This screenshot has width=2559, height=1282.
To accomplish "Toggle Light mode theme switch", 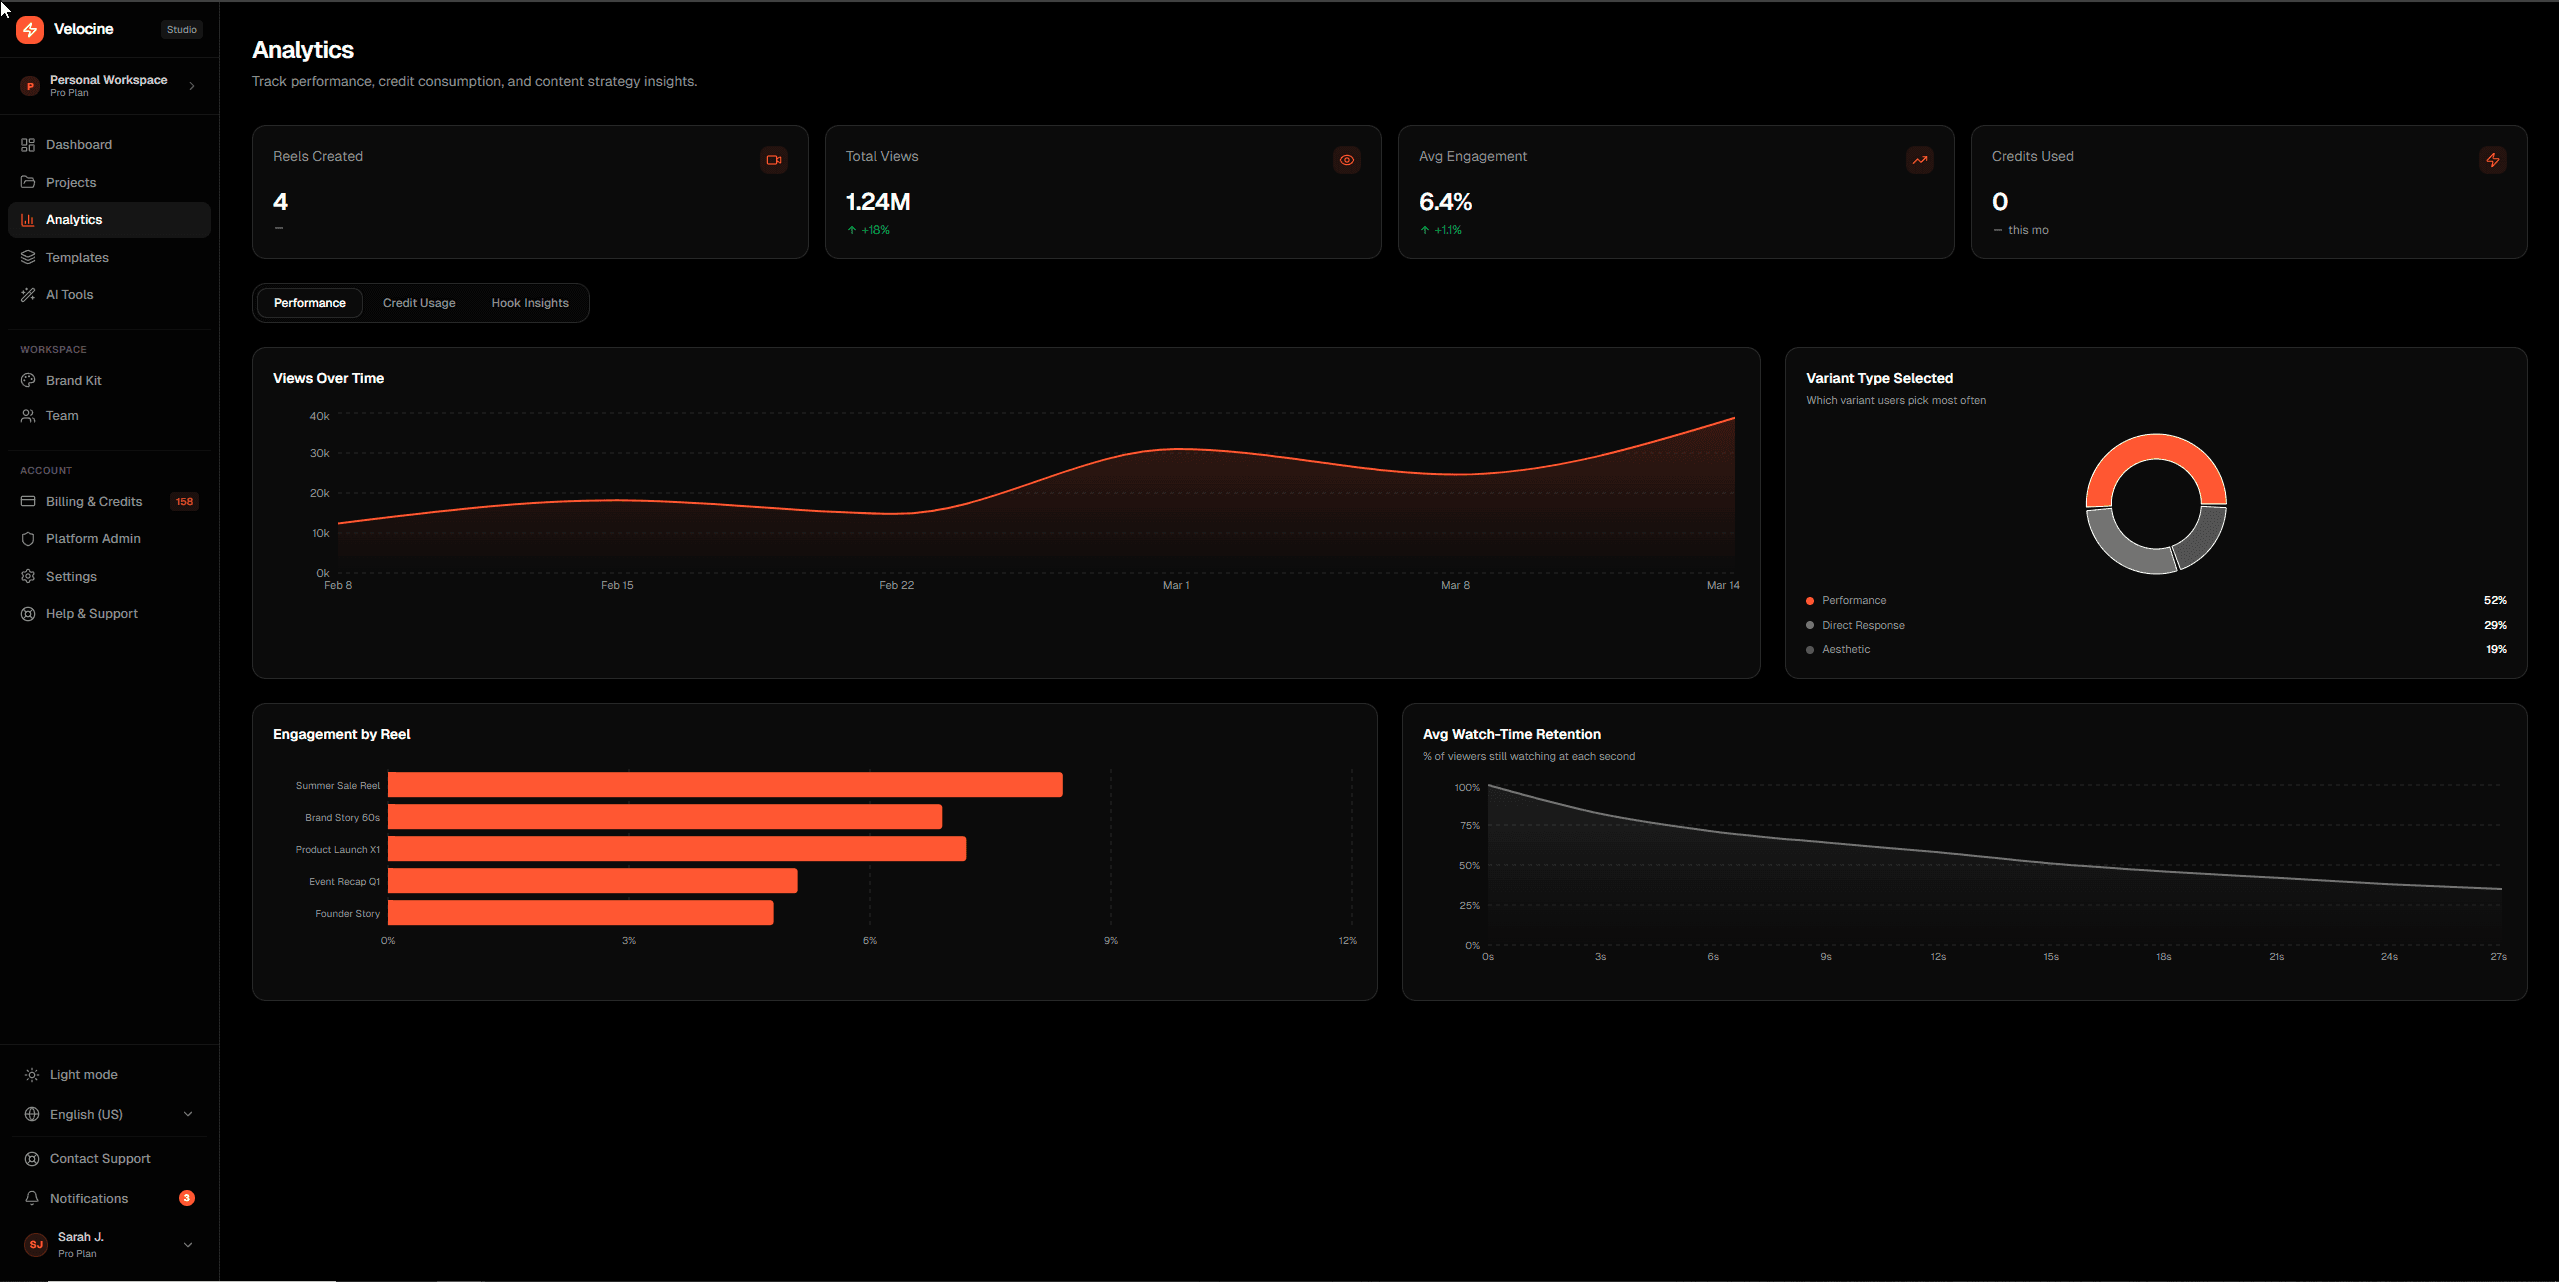I will (x=83, y=1075).
